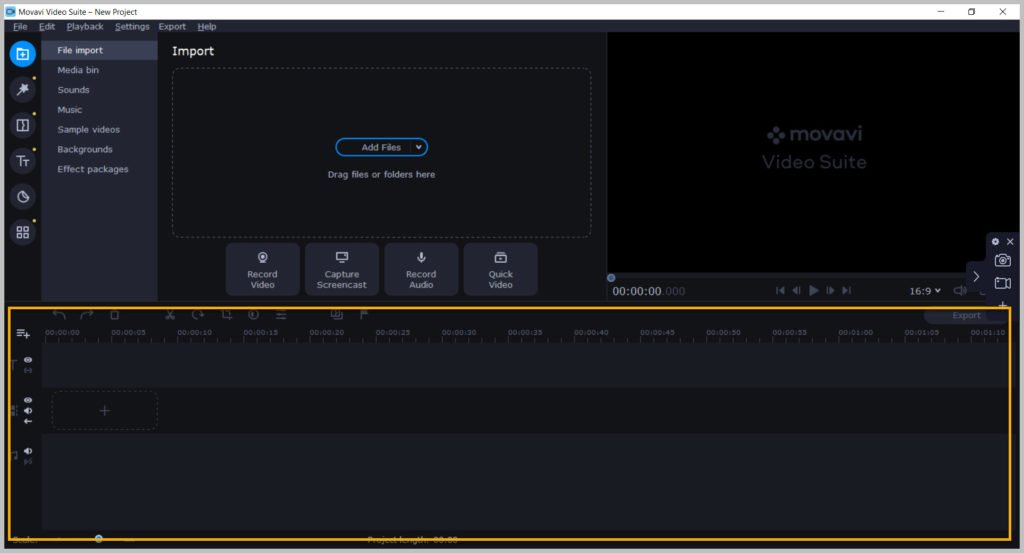Open the Titles text panel
Viewport: 1024px width, 553px height.
(22, 161)
